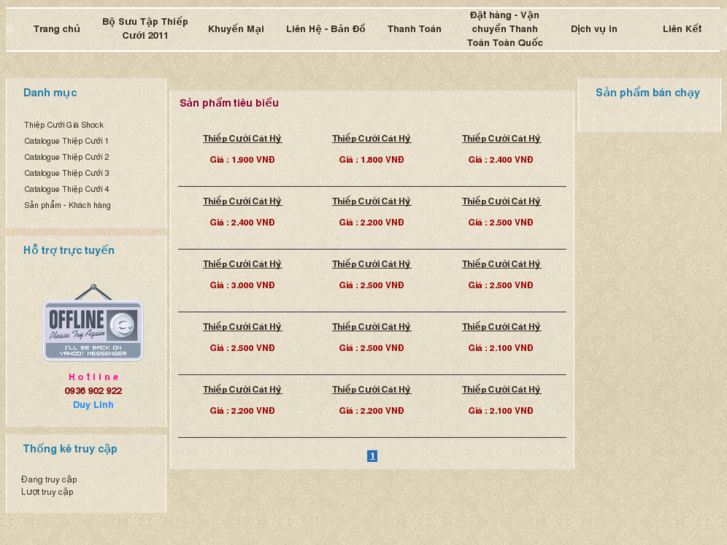
Task: Open Đặt hàng - Vận chuyển menu item
Action: click(x=504, y=29)
